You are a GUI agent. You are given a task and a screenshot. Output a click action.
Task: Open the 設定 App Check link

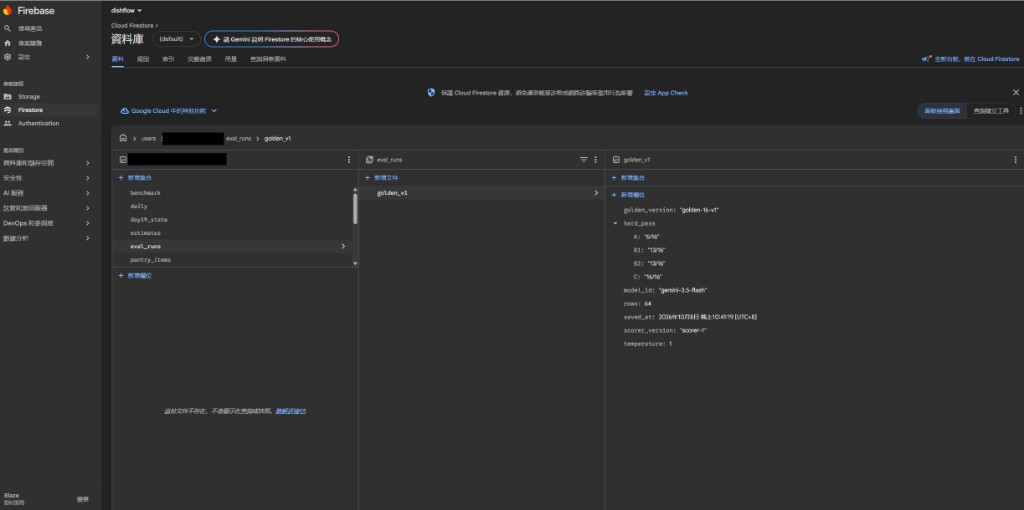(x=666, y=93)
